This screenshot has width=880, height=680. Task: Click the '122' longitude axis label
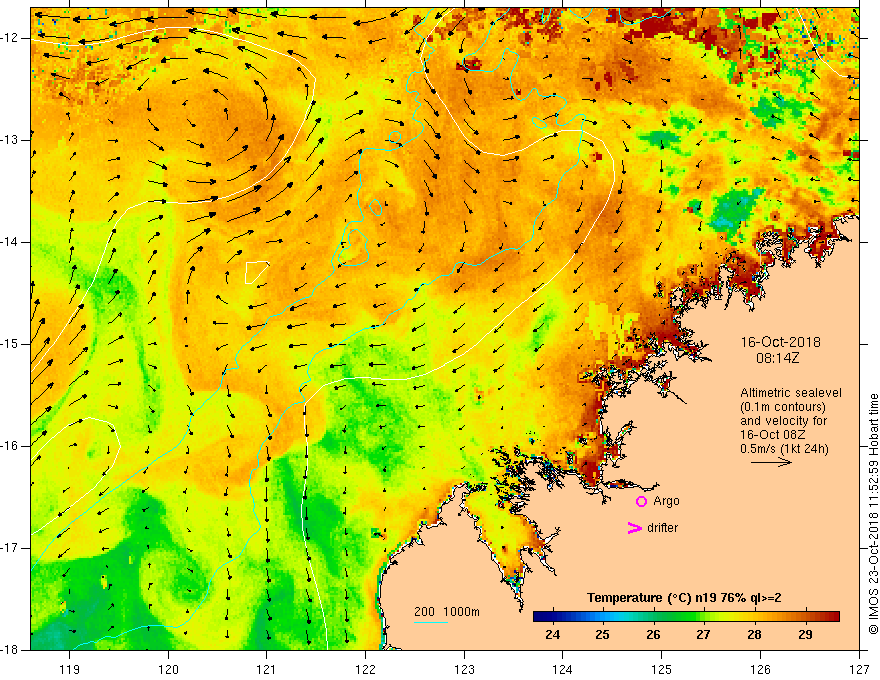[x=365, y=669]
